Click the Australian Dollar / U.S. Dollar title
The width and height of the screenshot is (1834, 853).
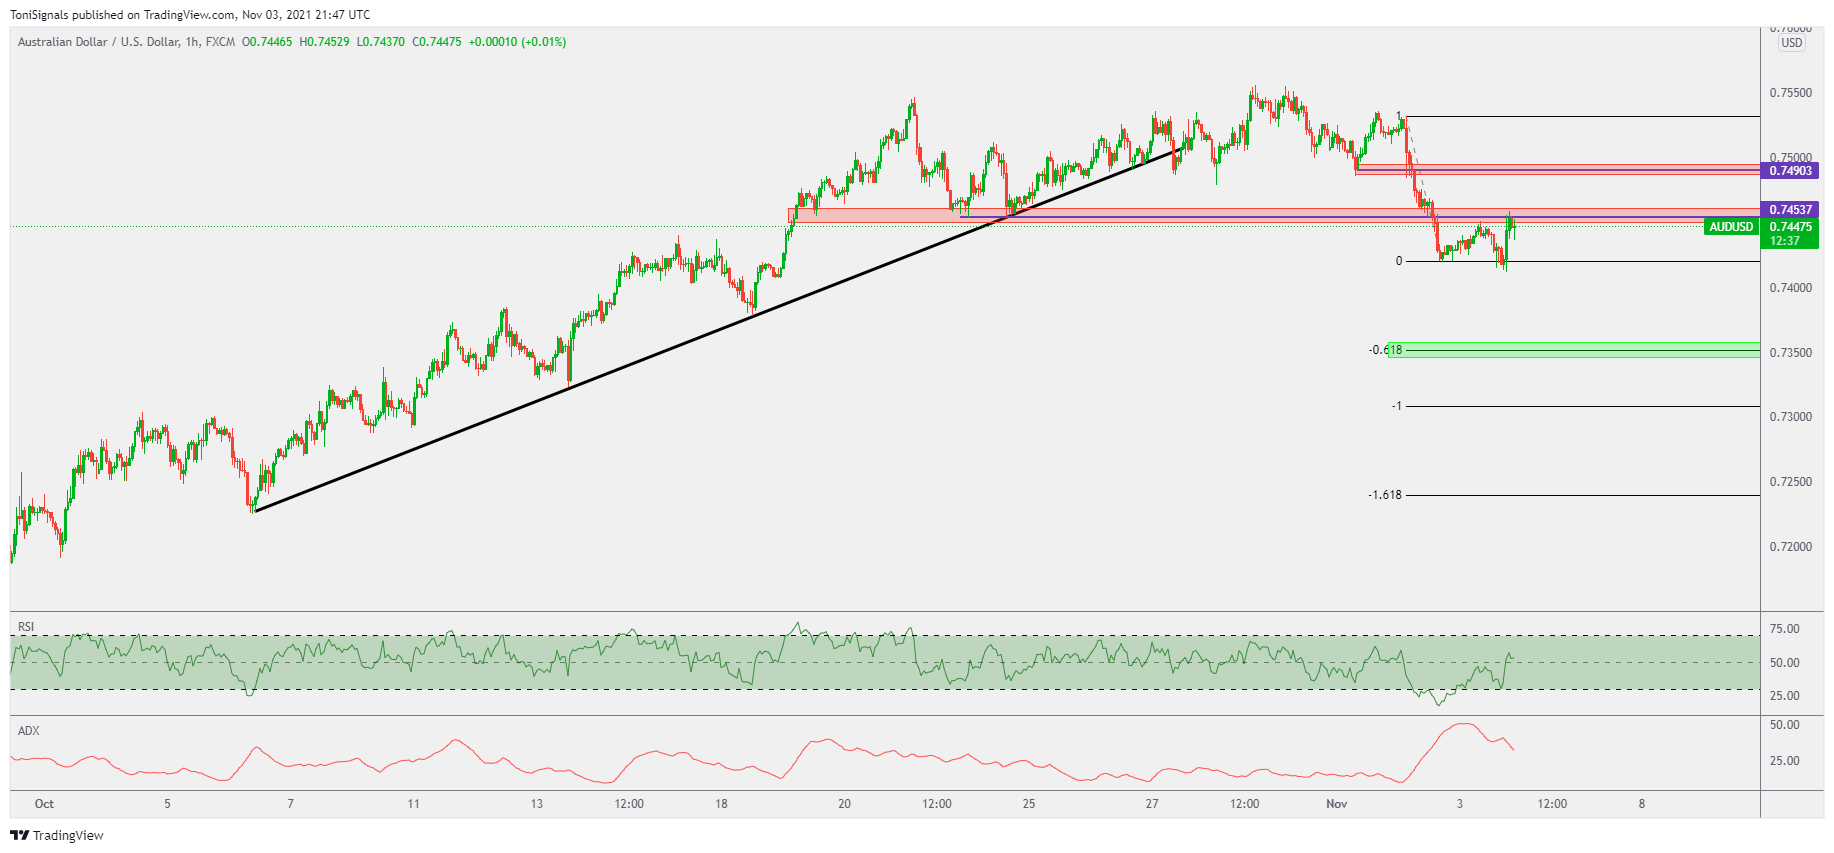pyautogui.click(x=98, y=42)
